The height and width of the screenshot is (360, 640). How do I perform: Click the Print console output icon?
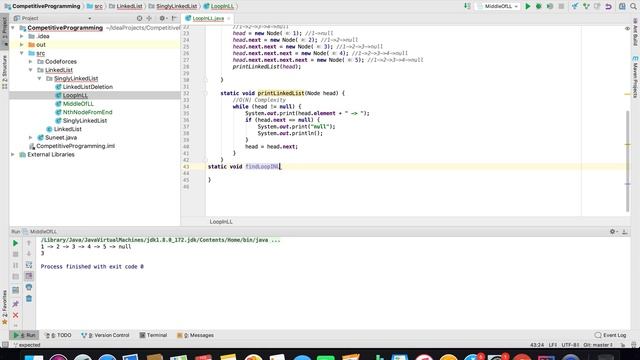[x=29, y=287]
